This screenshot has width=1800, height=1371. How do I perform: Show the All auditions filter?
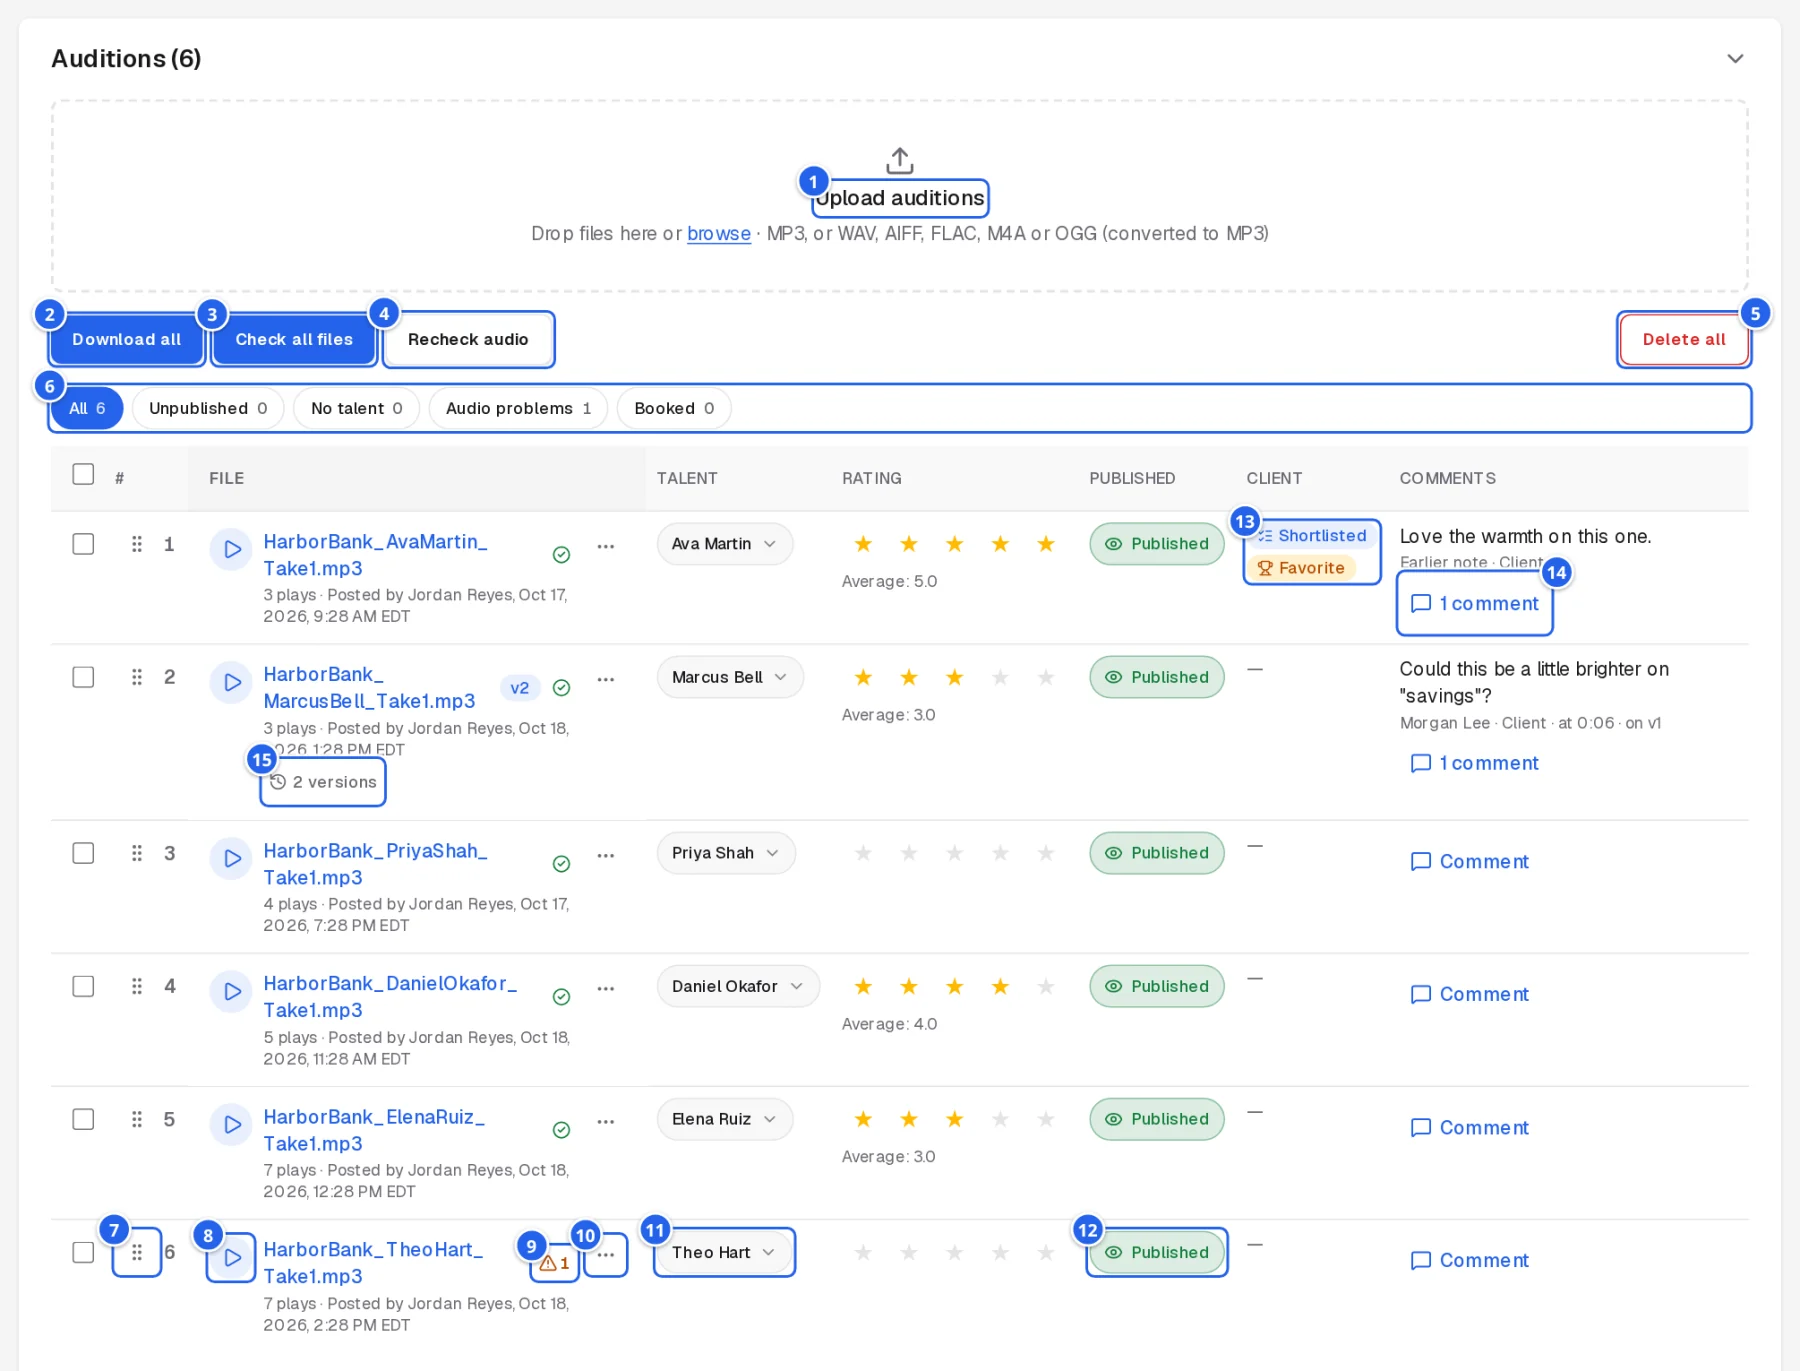87,408
